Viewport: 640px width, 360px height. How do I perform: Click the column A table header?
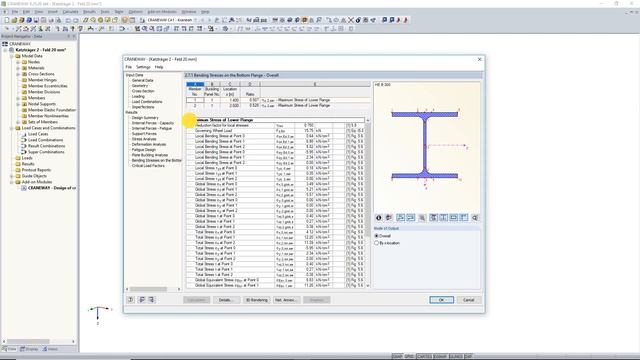pos(195,84)
